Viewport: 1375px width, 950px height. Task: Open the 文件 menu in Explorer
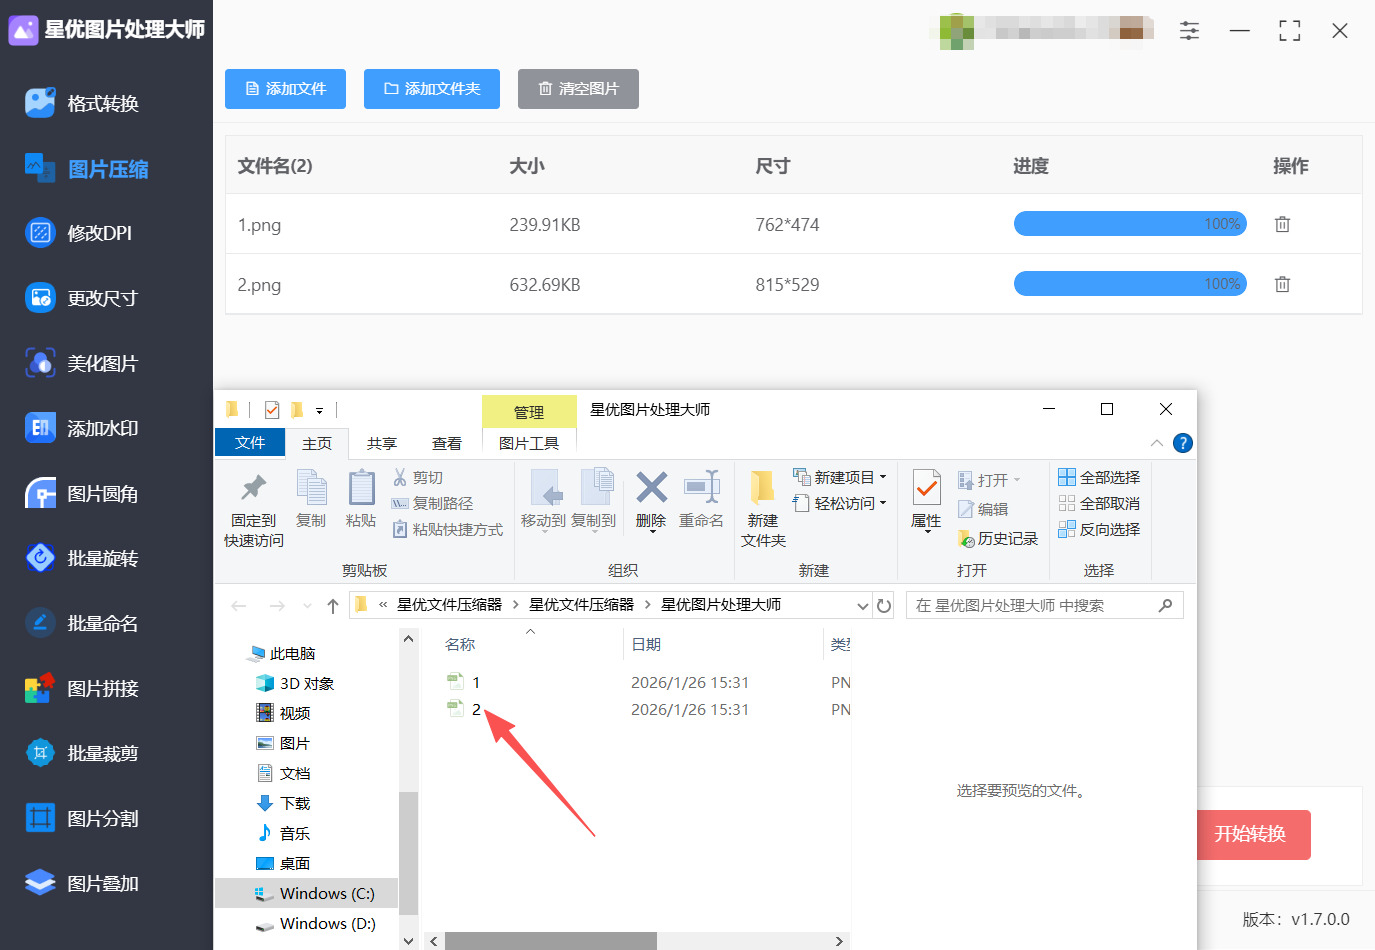pos(249,442)
